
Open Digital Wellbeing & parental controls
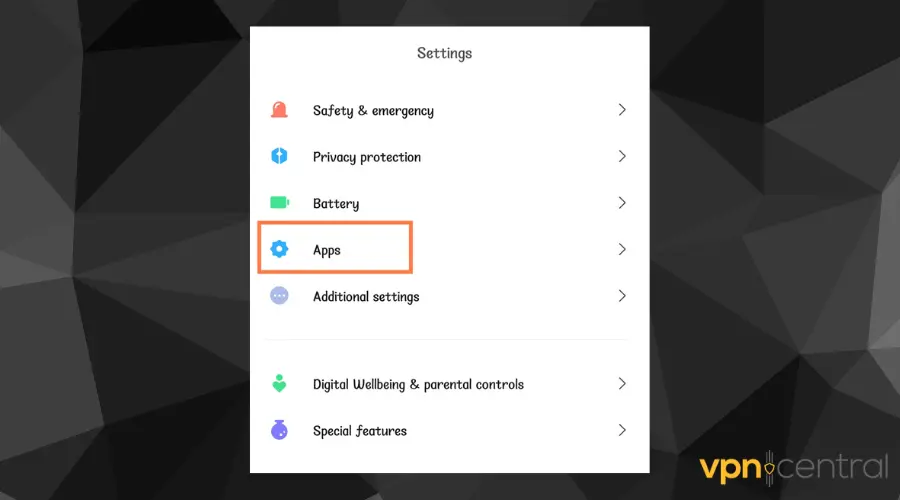coord(449,383)
